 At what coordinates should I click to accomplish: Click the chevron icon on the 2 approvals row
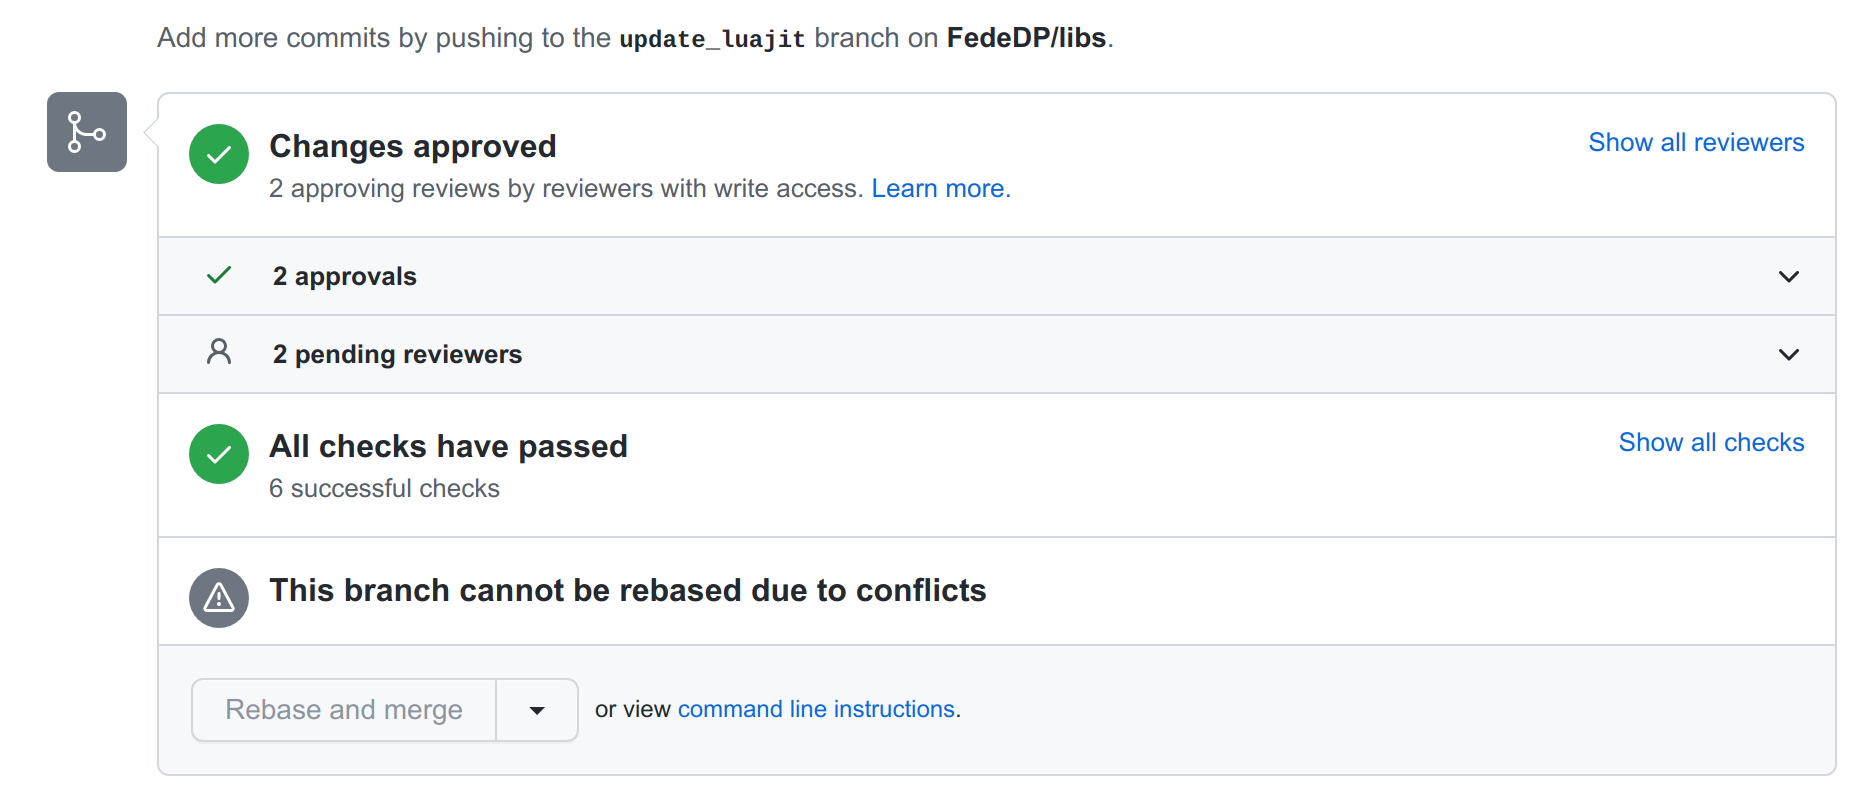point(1789,277)
